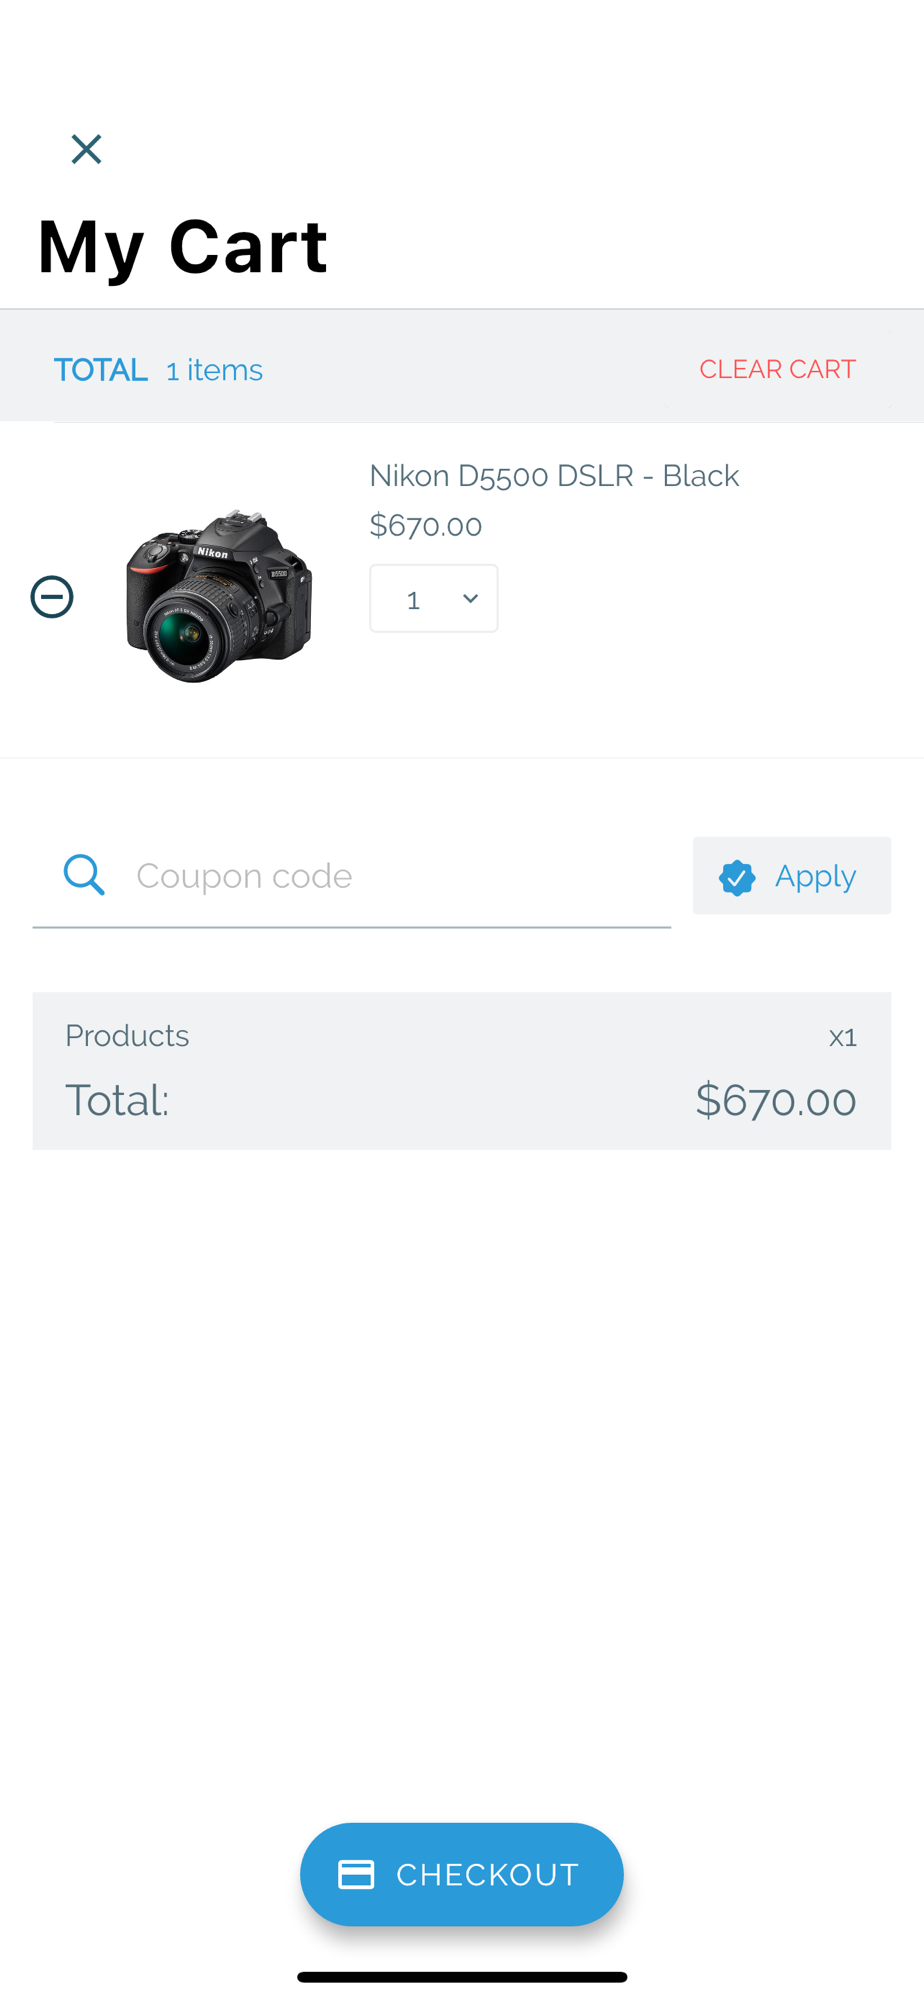Image resolution: width=924 pixels, height=2000 pixels.
Task: Apply the coupon code
Action: (792, 876)
